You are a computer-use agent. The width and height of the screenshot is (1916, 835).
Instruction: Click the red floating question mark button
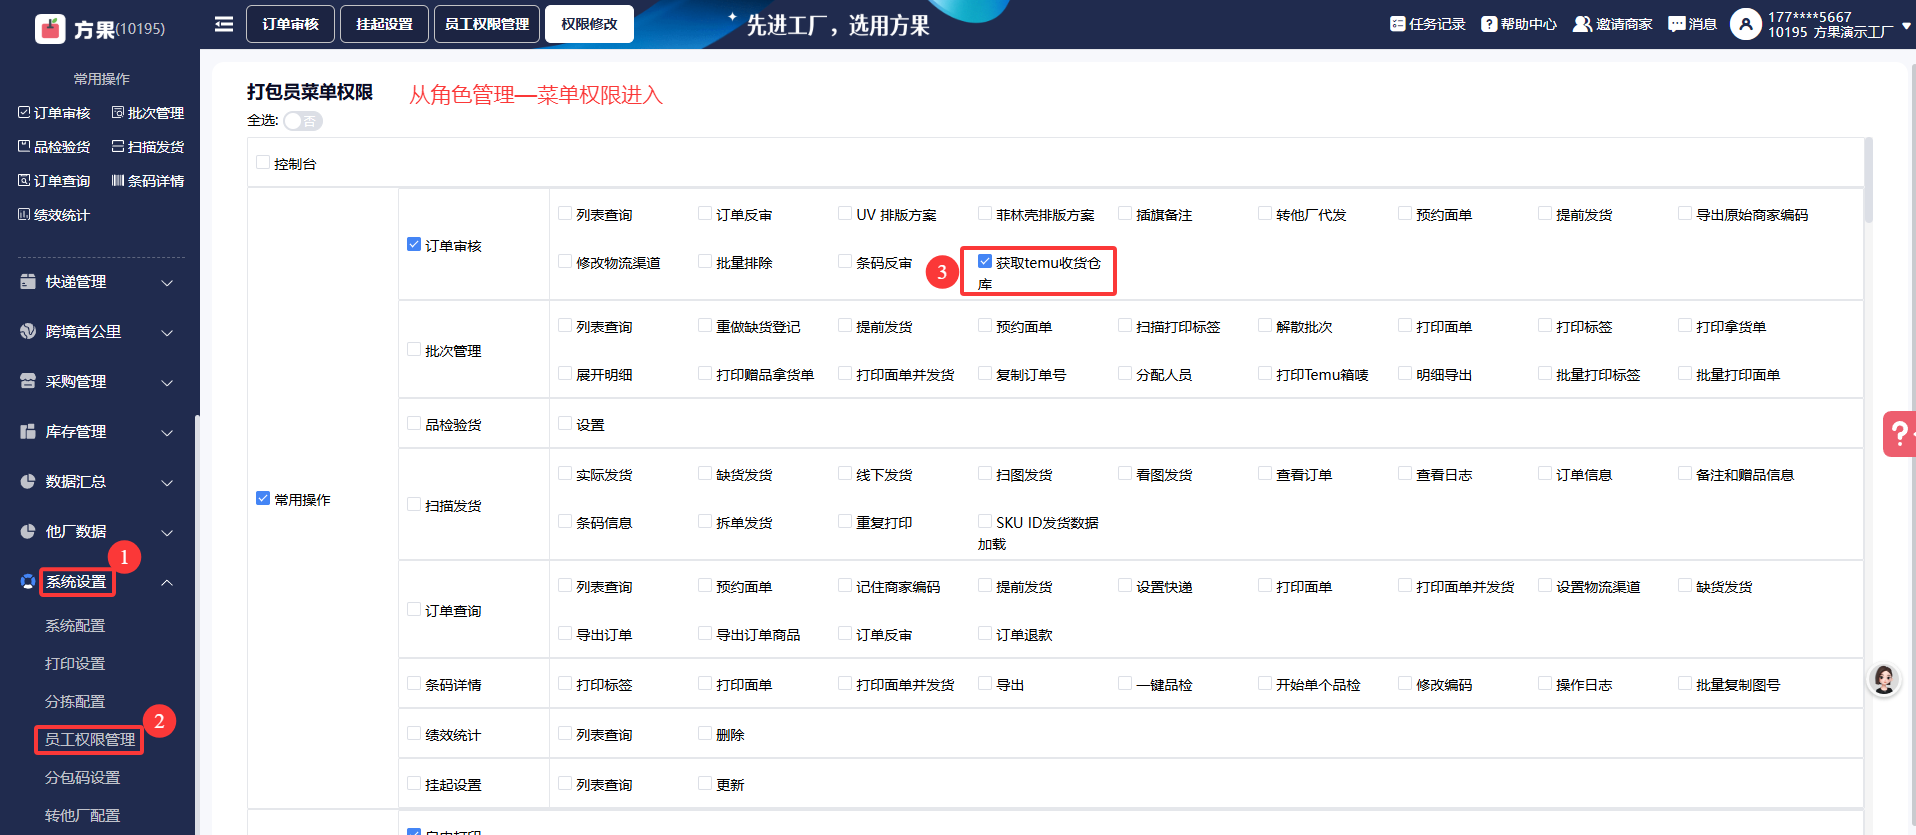(x=1898, y=434)
